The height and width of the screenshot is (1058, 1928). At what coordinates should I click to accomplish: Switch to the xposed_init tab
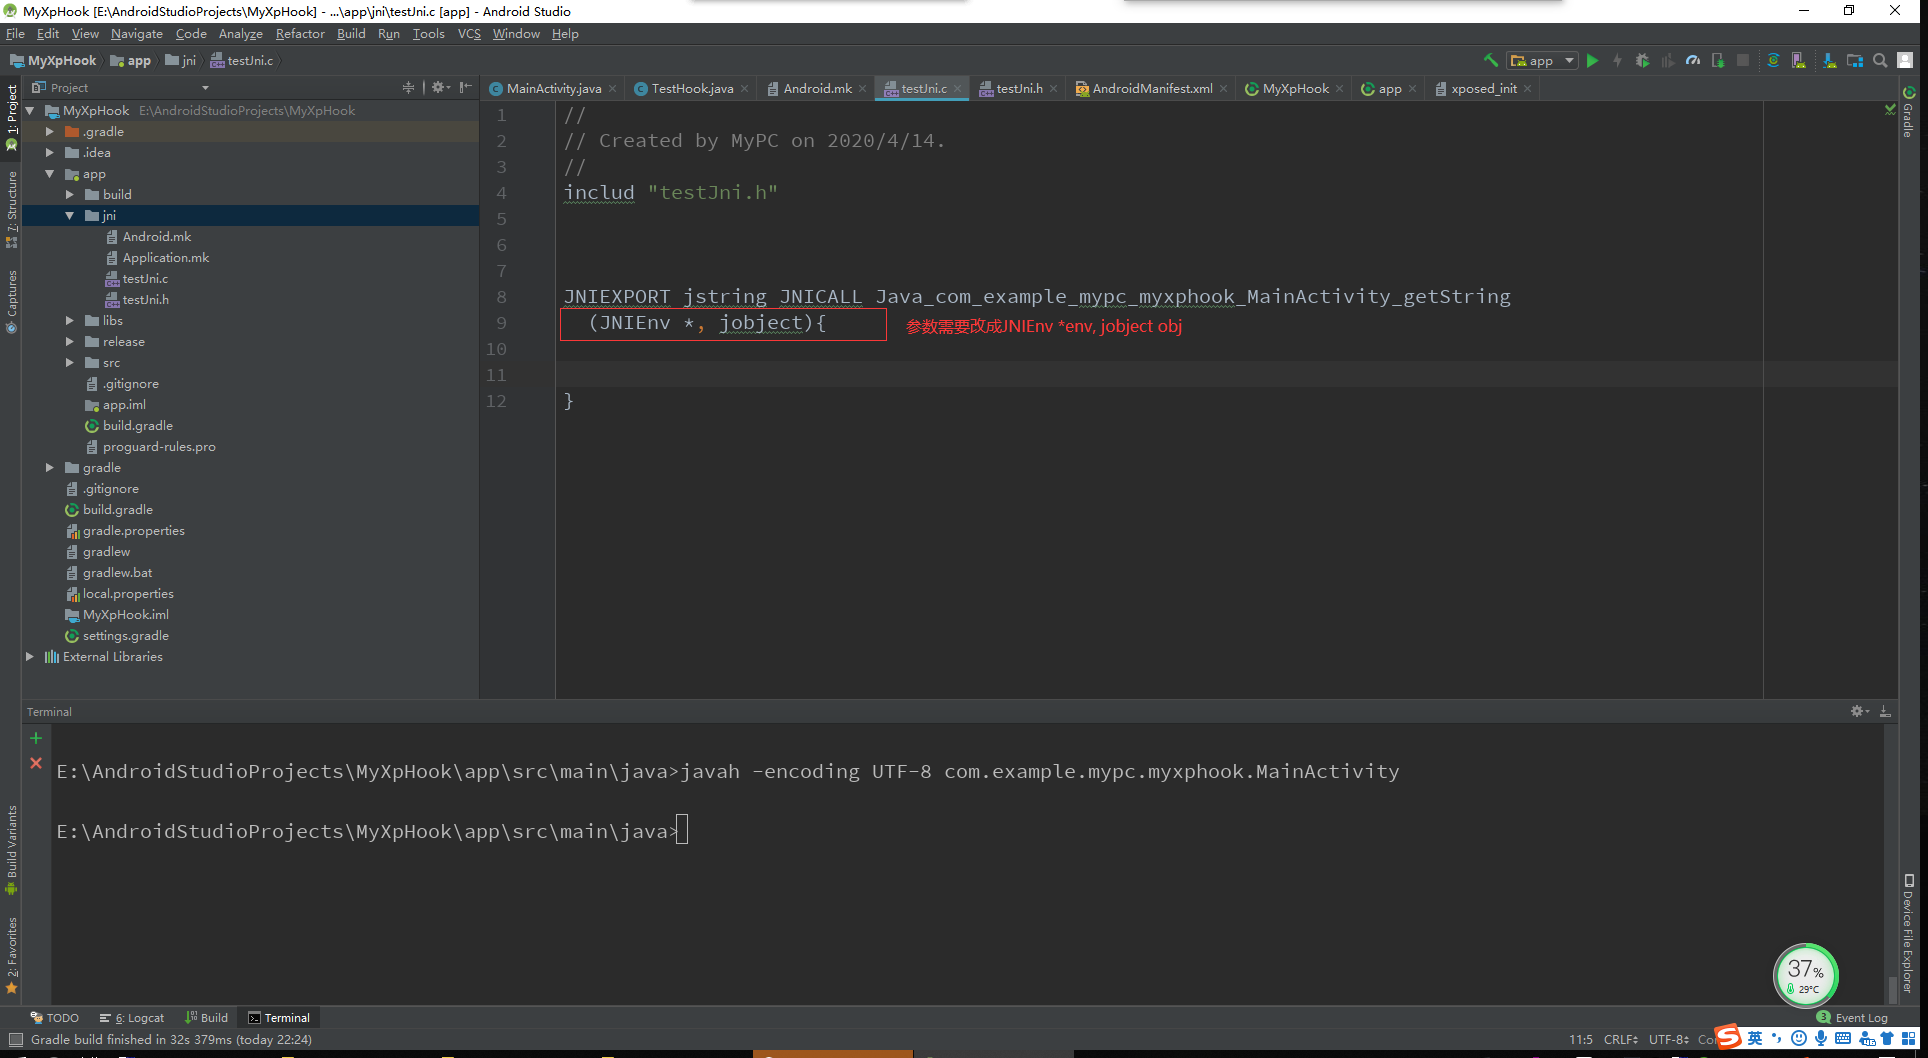(1484, 89)
